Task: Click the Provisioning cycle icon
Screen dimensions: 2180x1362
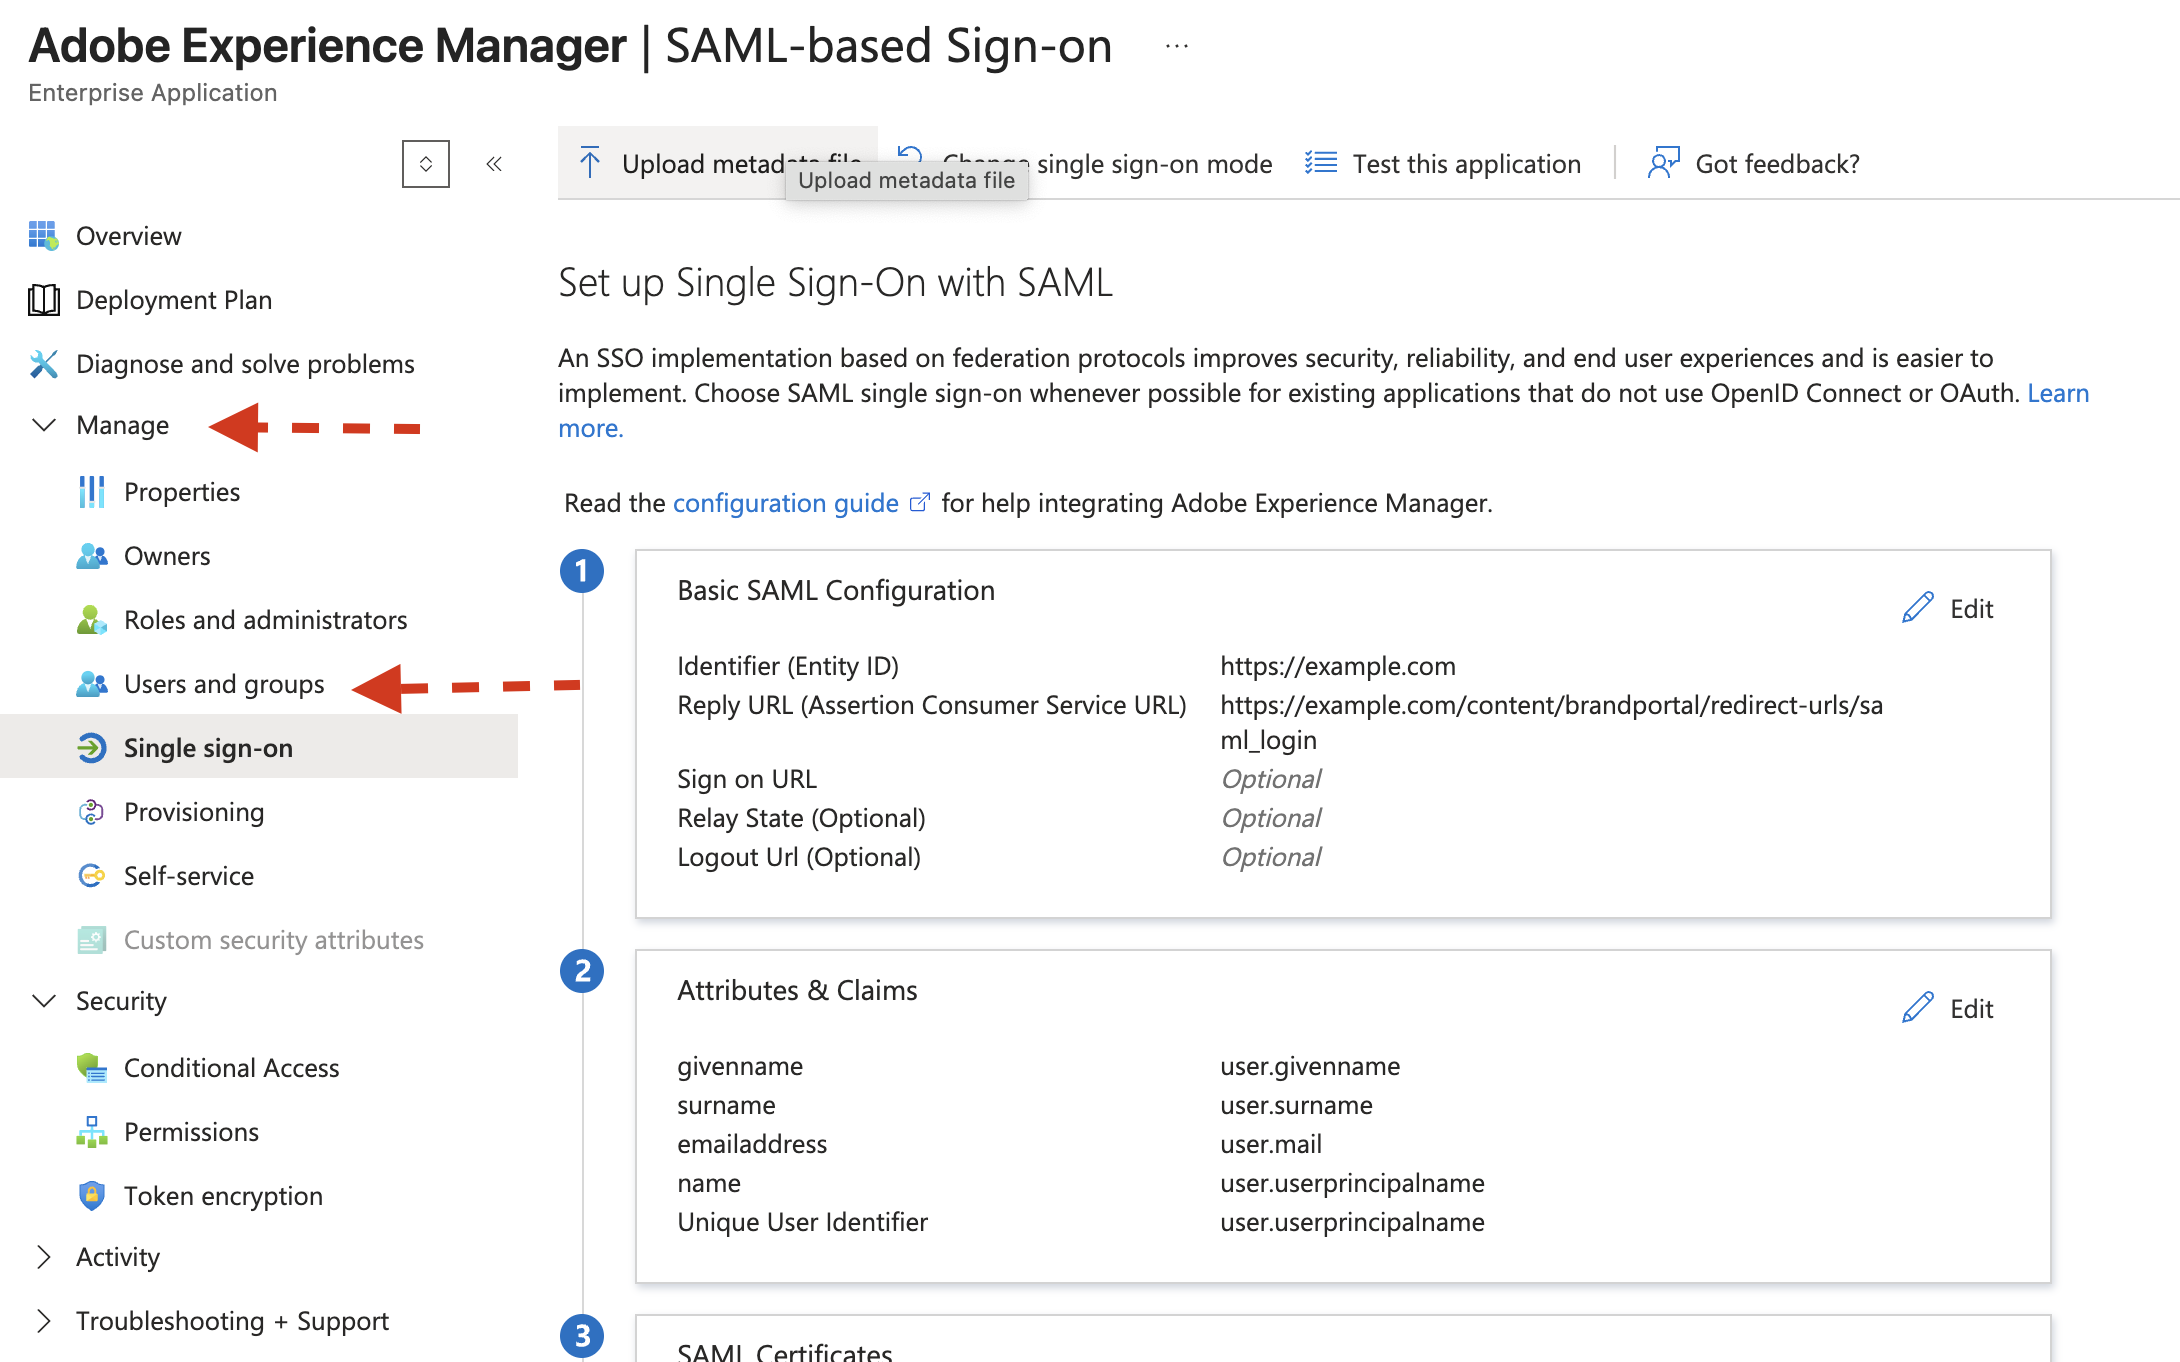Action: (x=91, y=812)
